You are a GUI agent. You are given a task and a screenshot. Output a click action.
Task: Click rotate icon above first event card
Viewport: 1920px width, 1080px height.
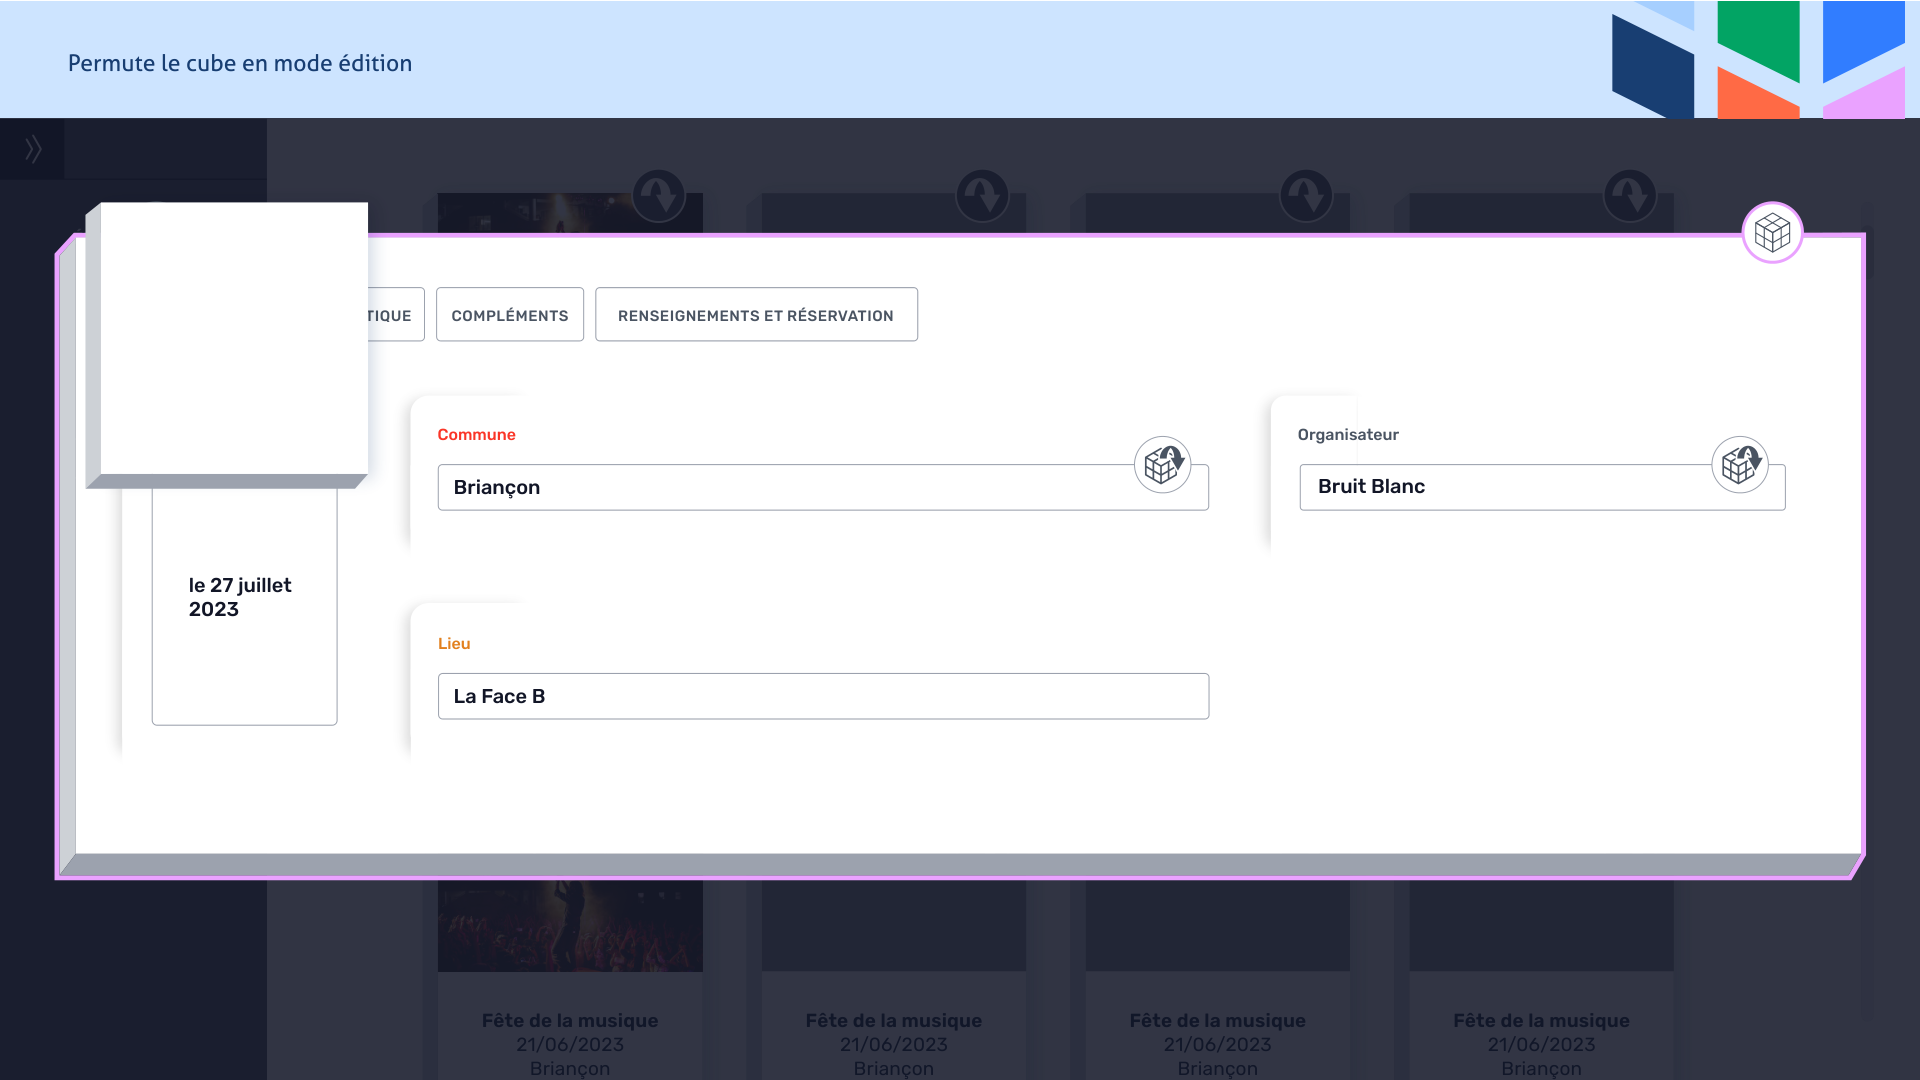tap(658, 195)
